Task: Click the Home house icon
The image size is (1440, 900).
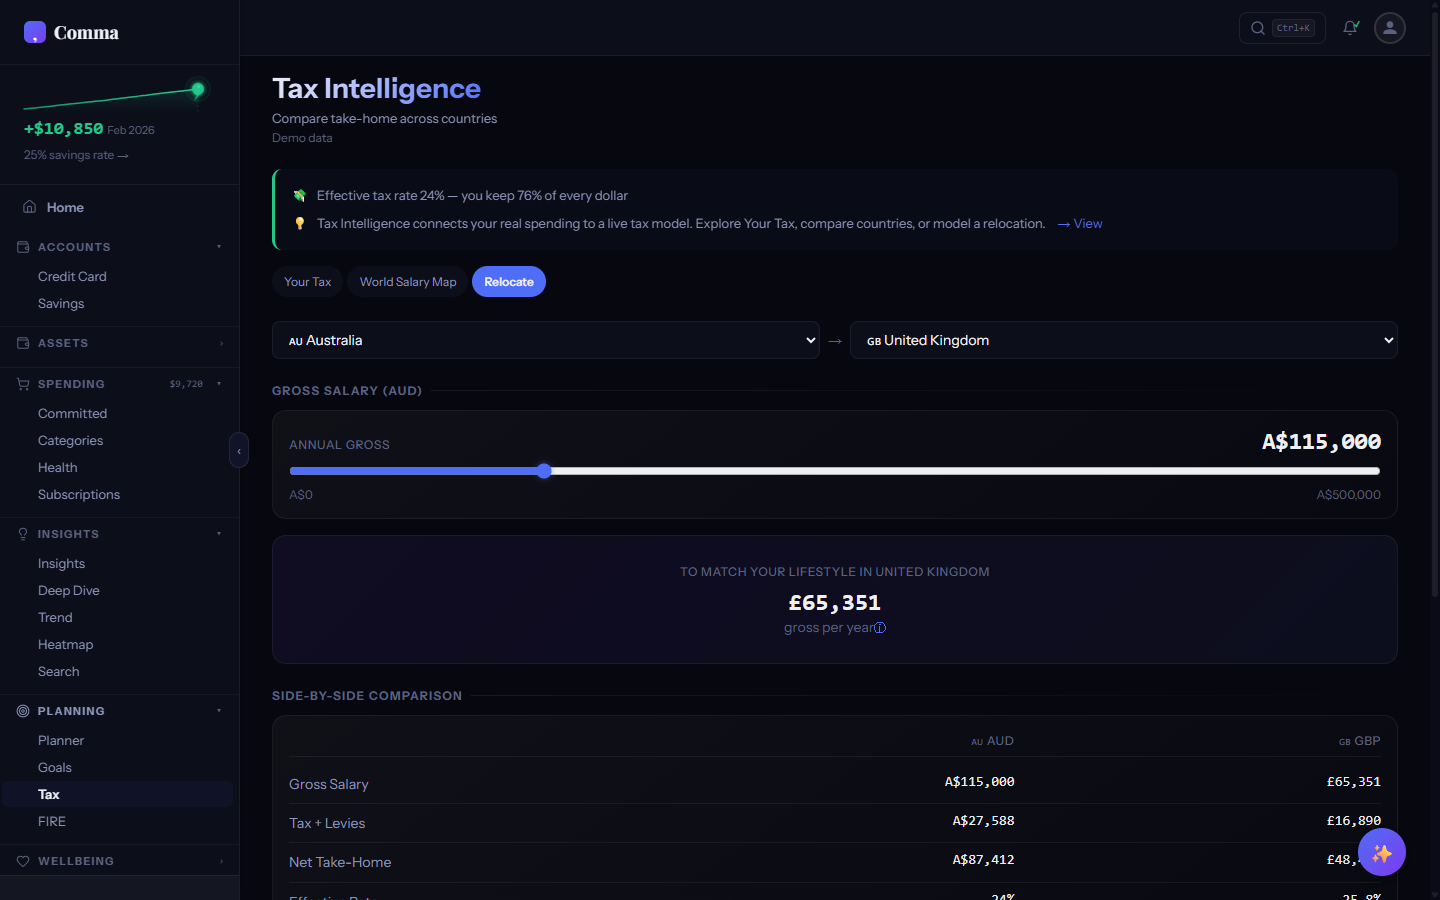Action: 30,207
